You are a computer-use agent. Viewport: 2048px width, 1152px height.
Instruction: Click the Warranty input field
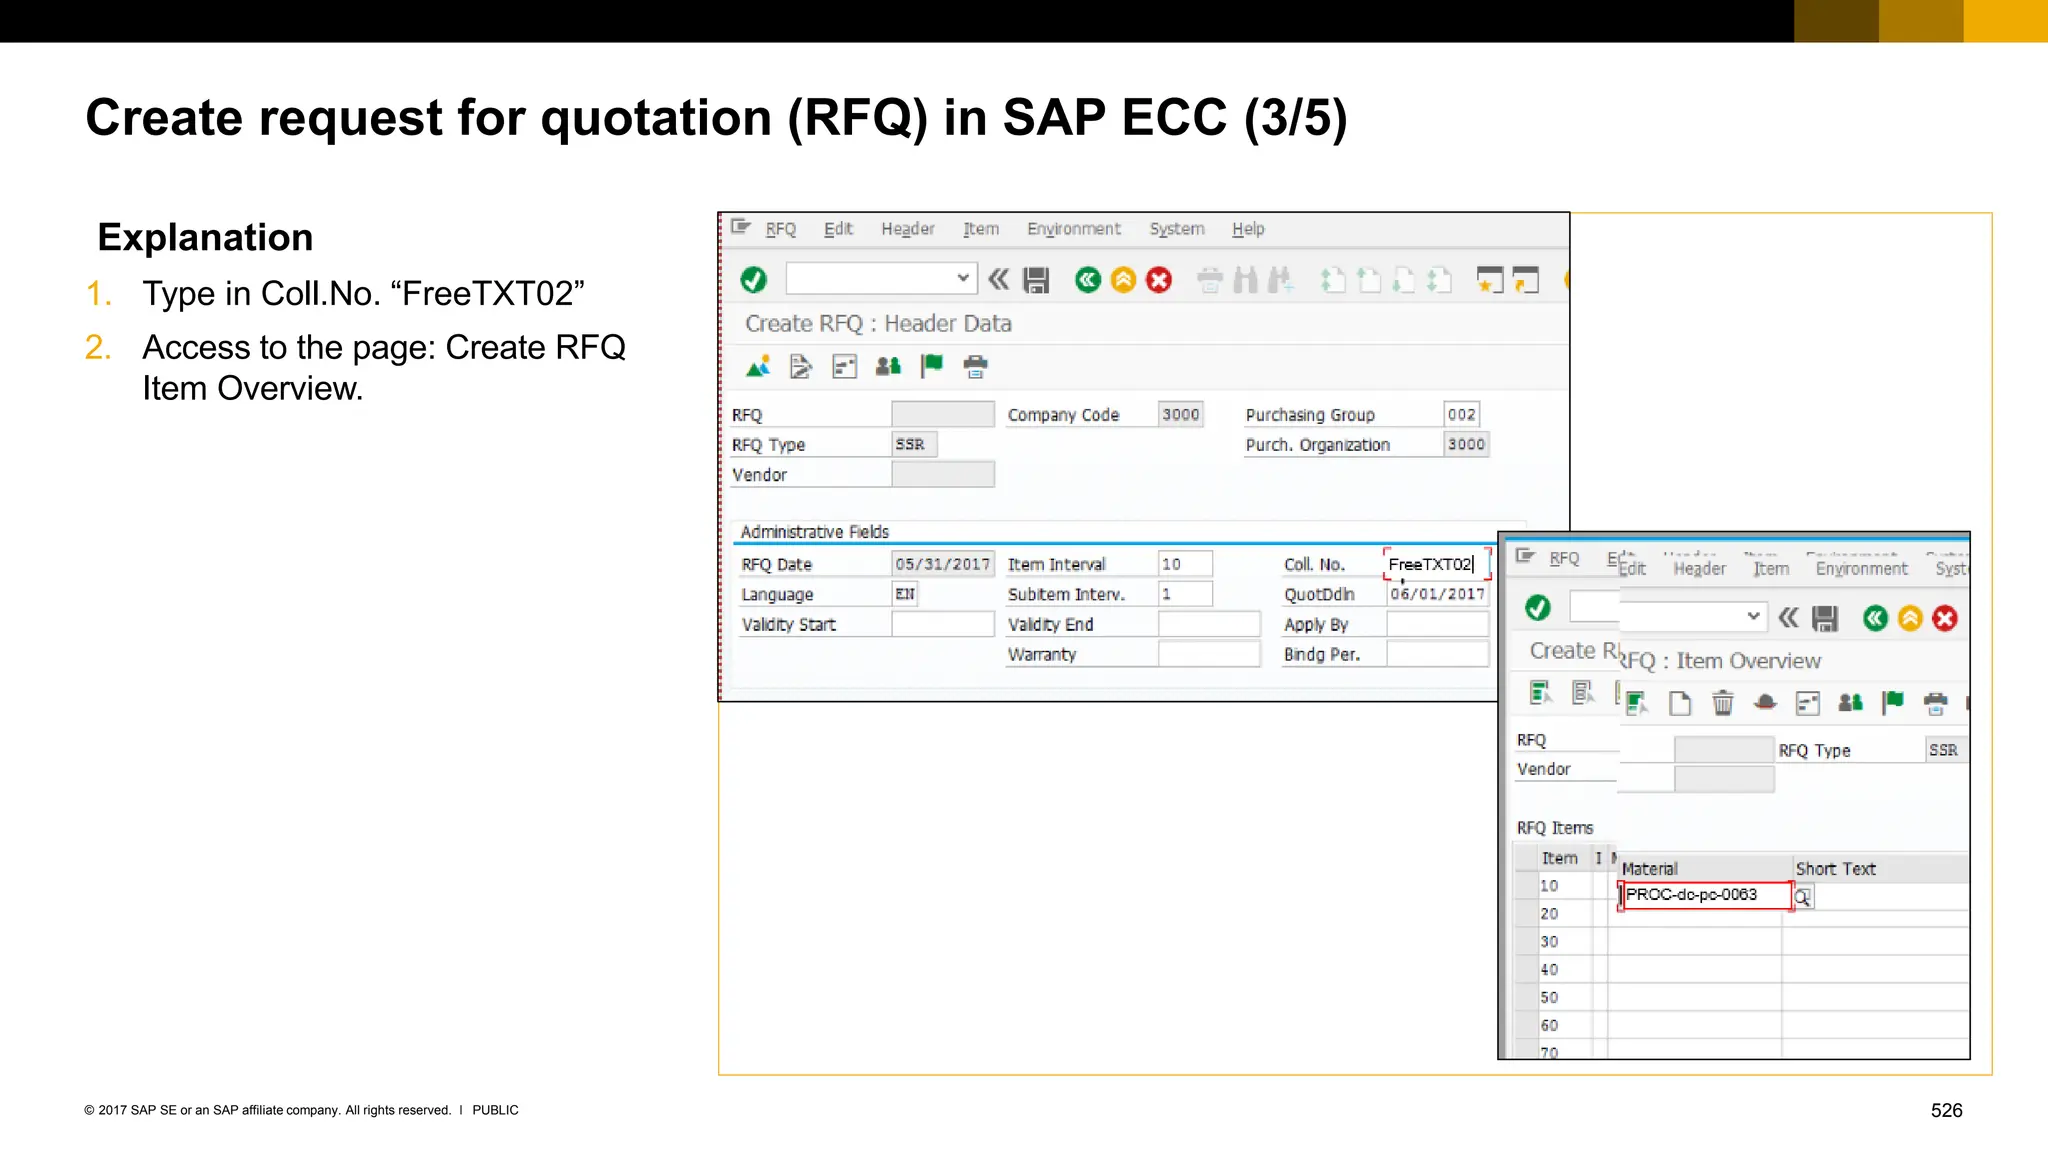[1209, 654]
